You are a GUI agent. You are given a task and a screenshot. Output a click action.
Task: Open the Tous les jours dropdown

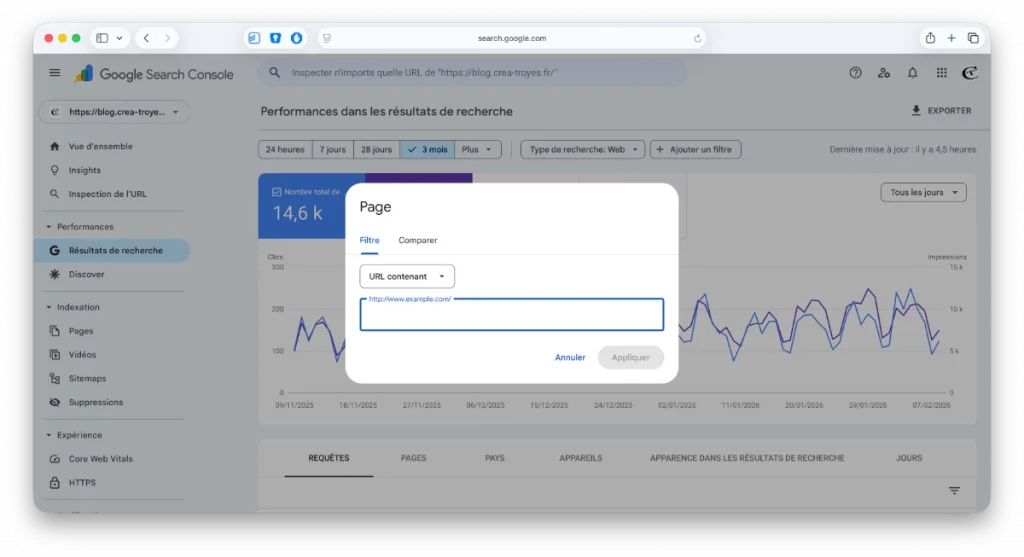(x=923, y=193)
